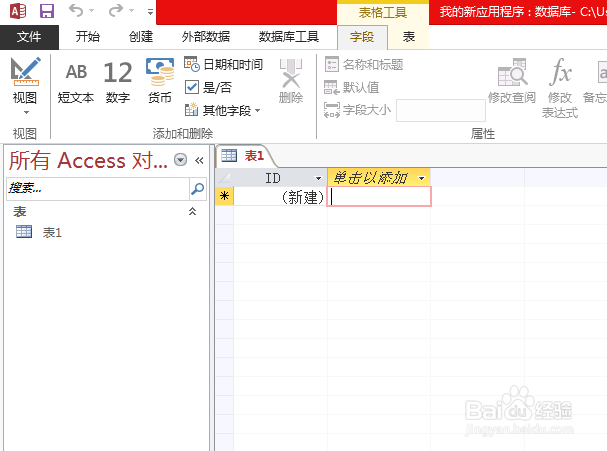
Task: Open the undo history dropdown arrow
Action: 92,11
